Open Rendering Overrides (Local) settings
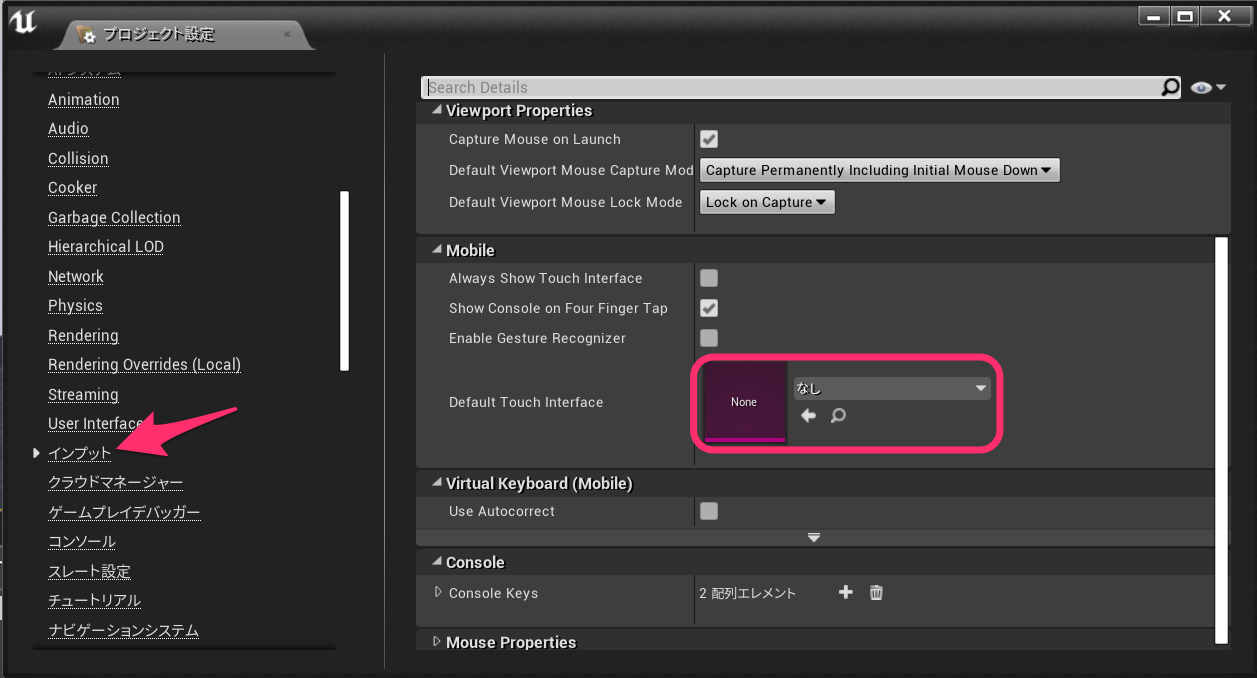Screen dimensions: 1257x678 (144, 365)
